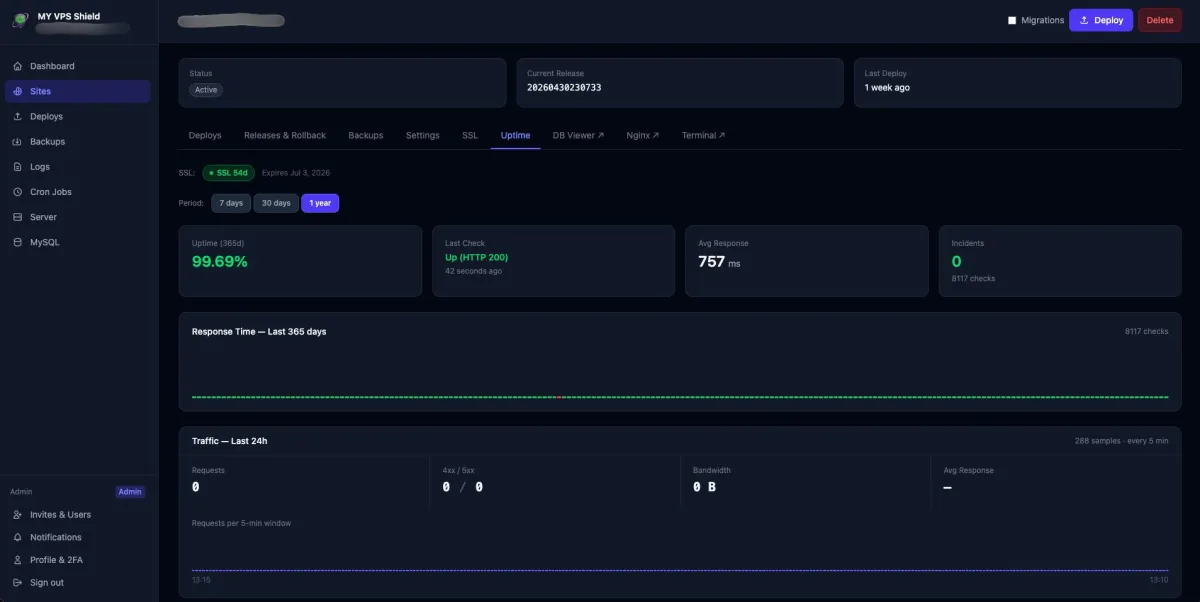1200x602 pixels.
Task: Open Cron Jobs page
Action: (x=78, y=192)
